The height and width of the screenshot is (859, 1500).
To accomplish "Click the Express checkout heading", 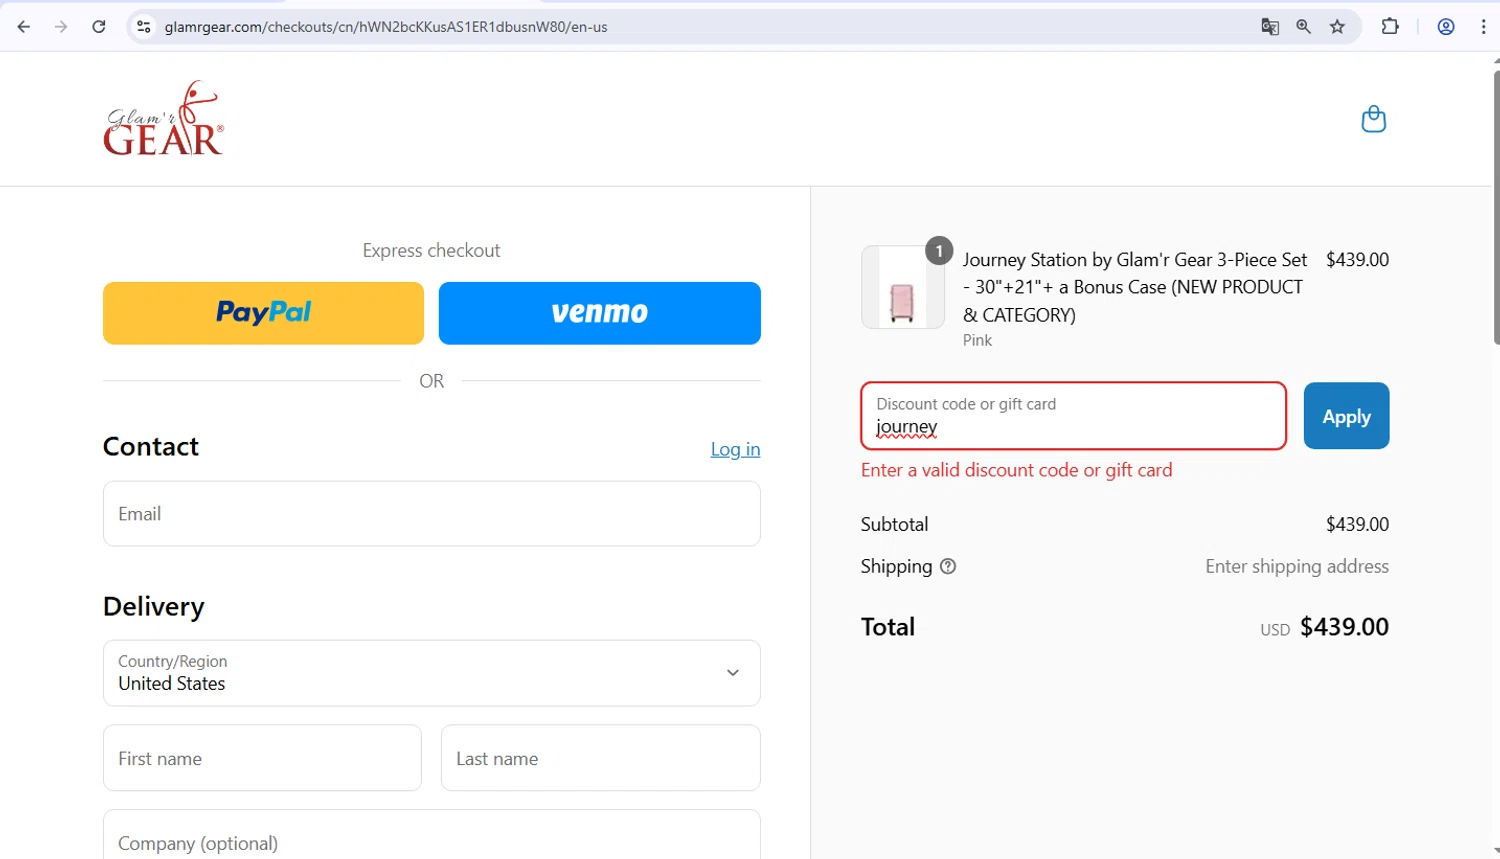I will click(x=431, y=250).
